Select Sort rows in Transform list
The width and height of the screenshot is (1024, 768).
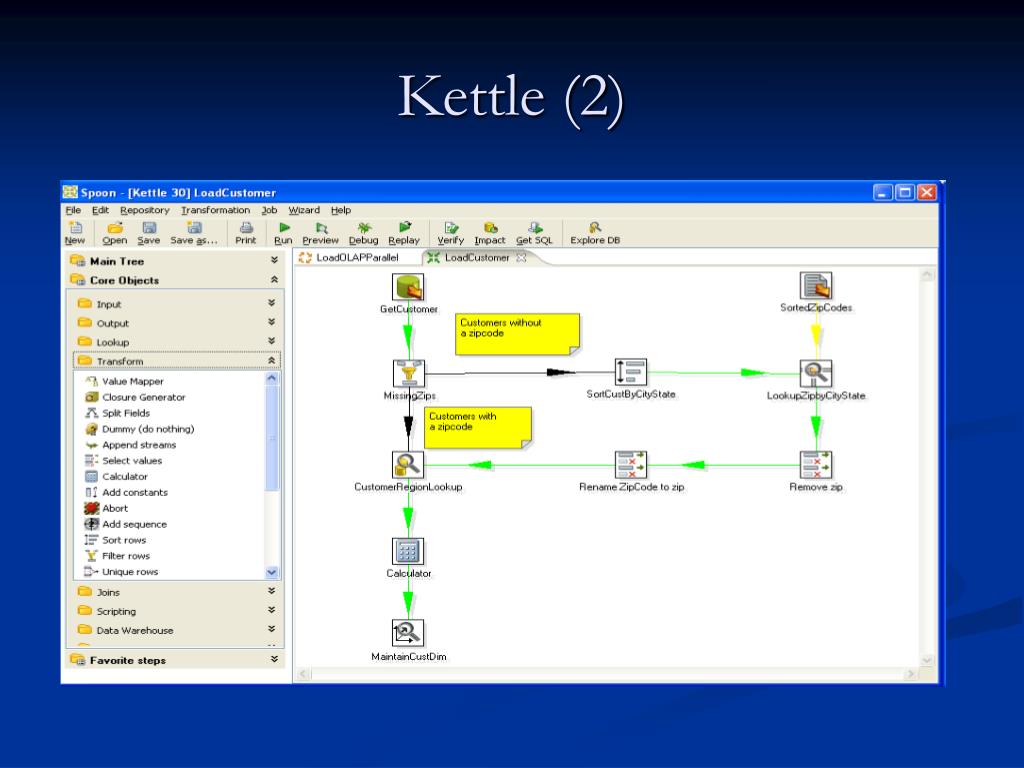[x=124, y=540]
